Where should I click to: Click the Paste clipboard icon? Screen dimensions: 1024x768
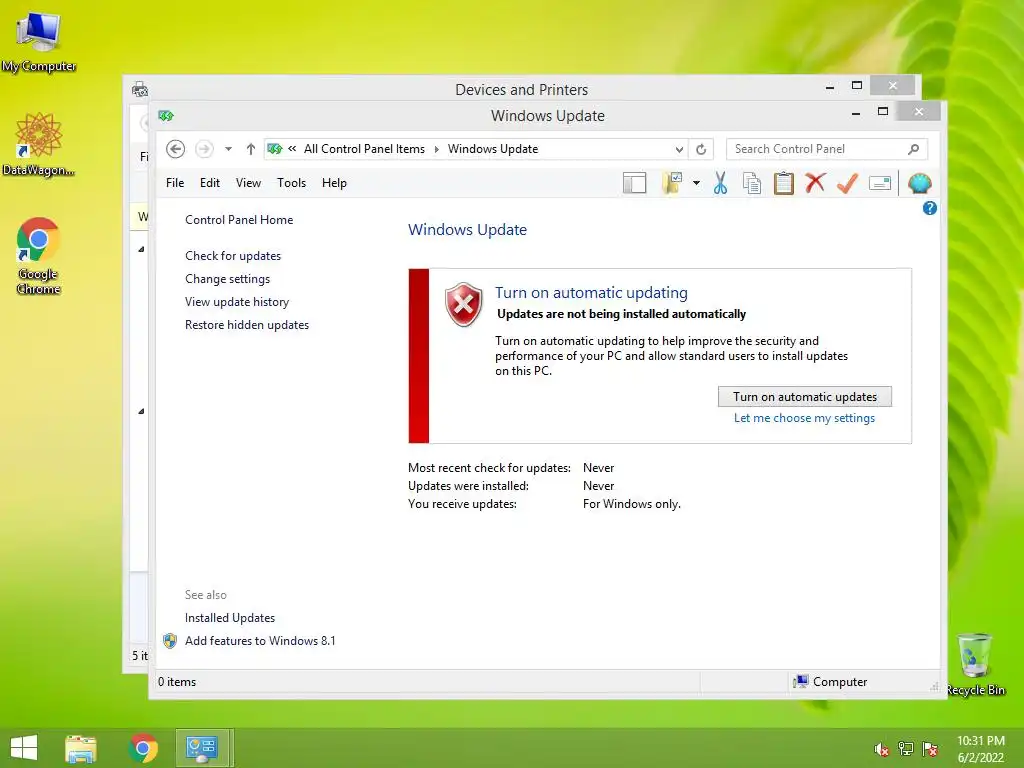(x=784, y=184)
